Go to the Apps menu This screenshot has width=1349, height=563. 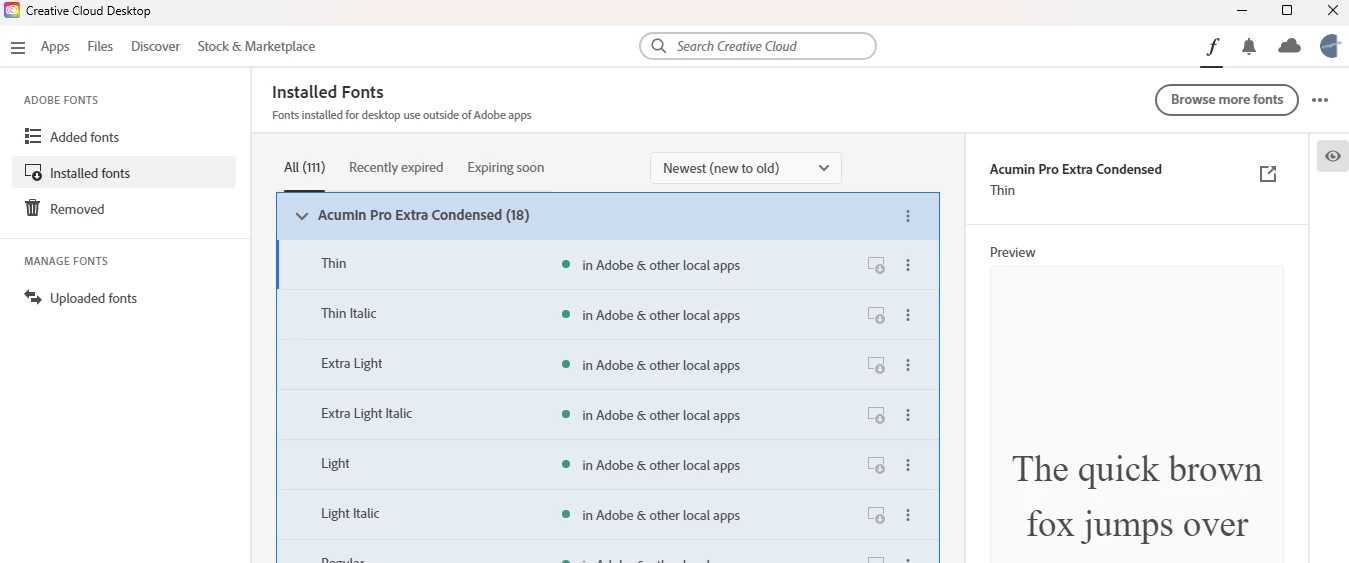(55, 46)
